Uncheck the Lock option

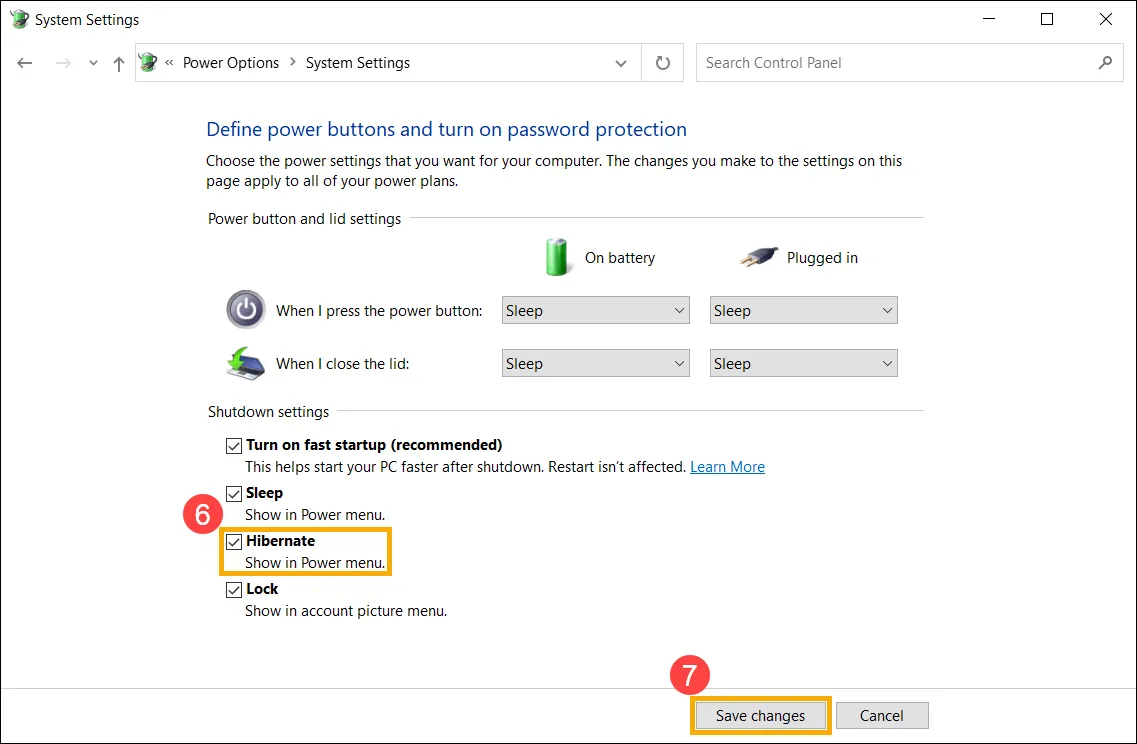point(233,589)
